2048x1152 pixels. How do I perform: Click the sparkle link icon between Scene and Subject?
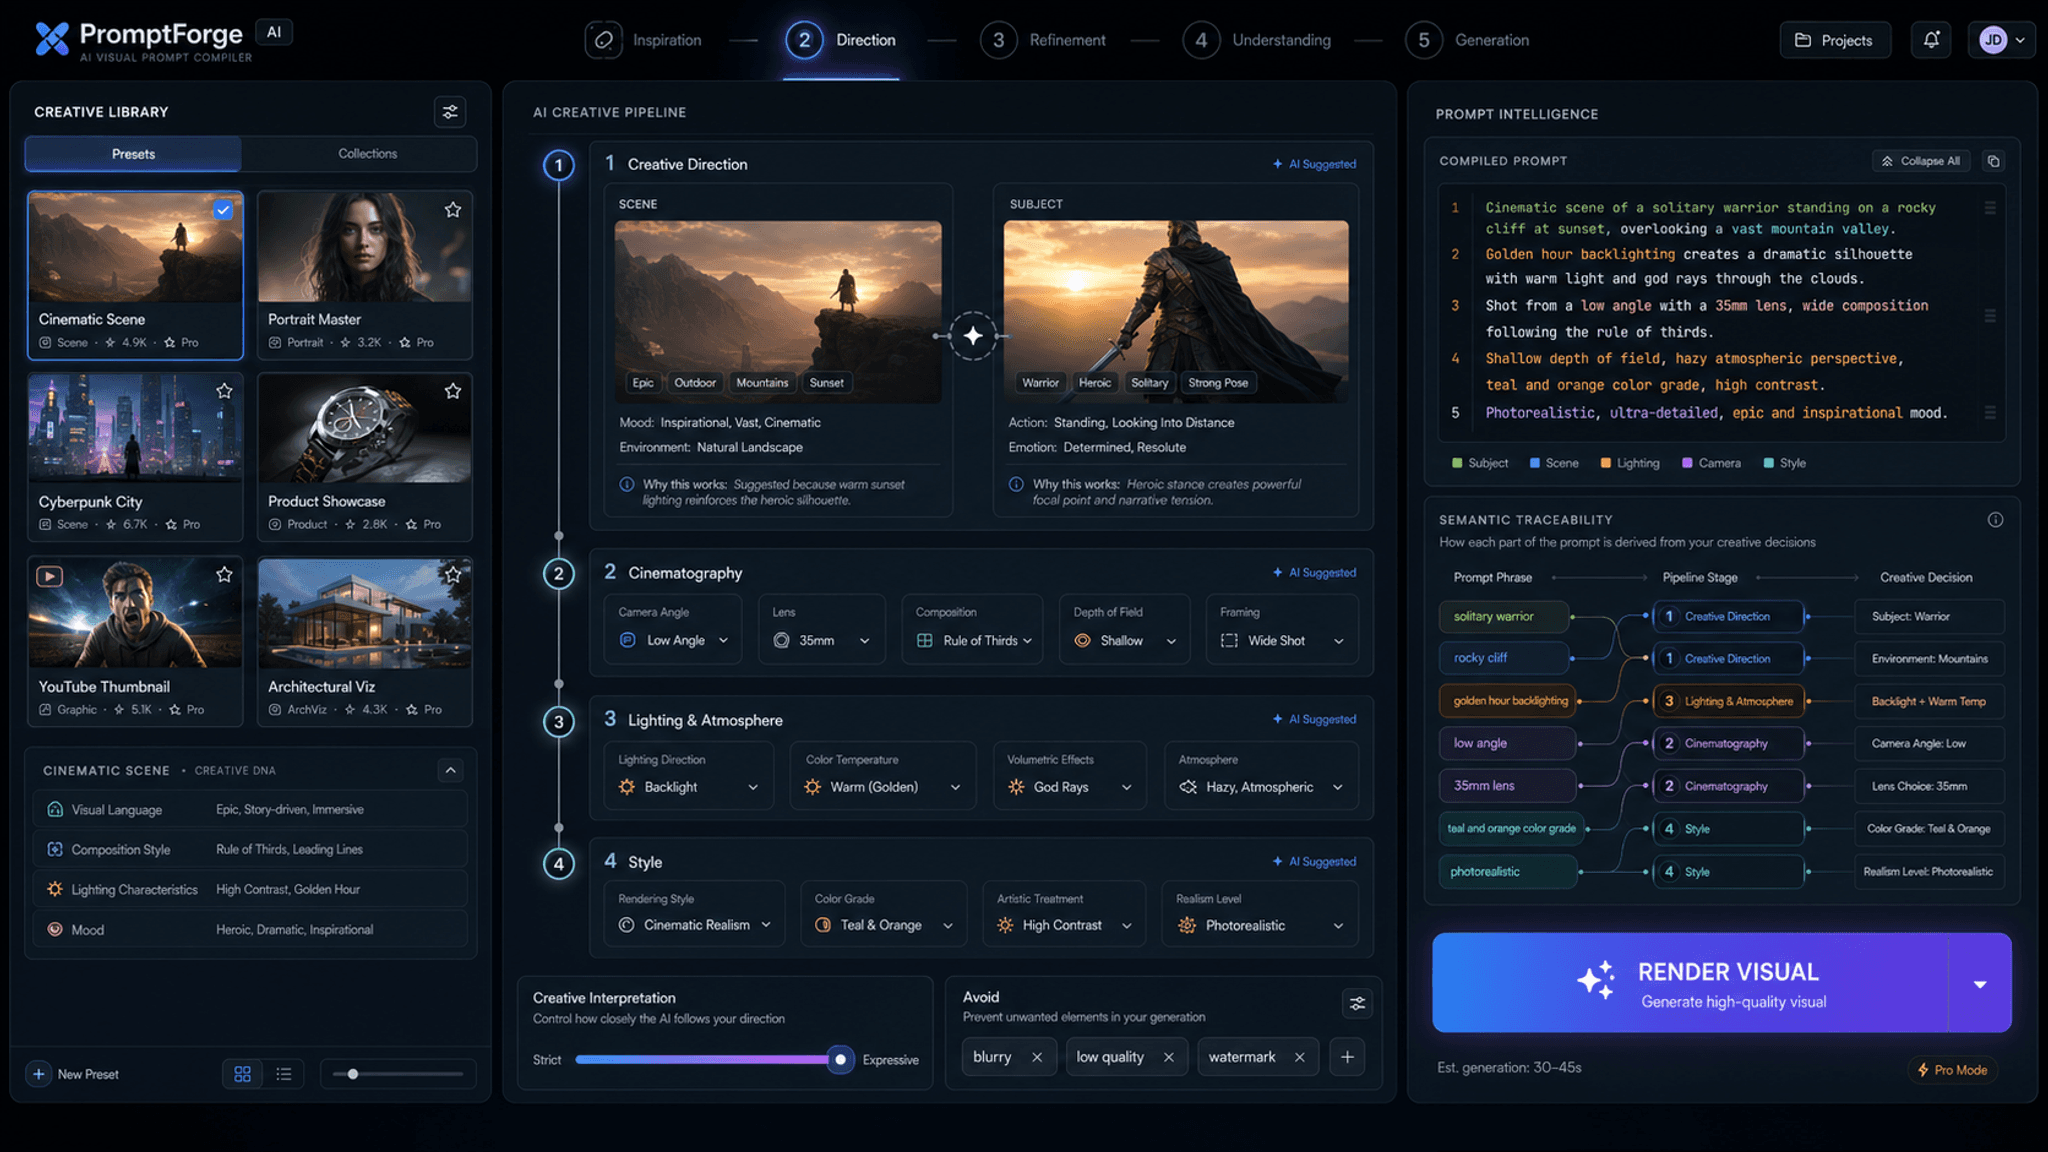click(x=973, y=336)
